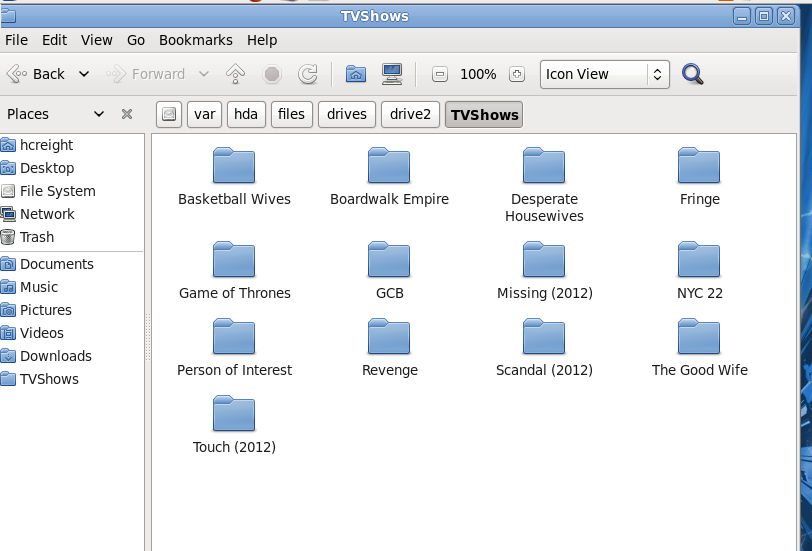
Task: Open the Go menu
Action: (x=136, y=40)
